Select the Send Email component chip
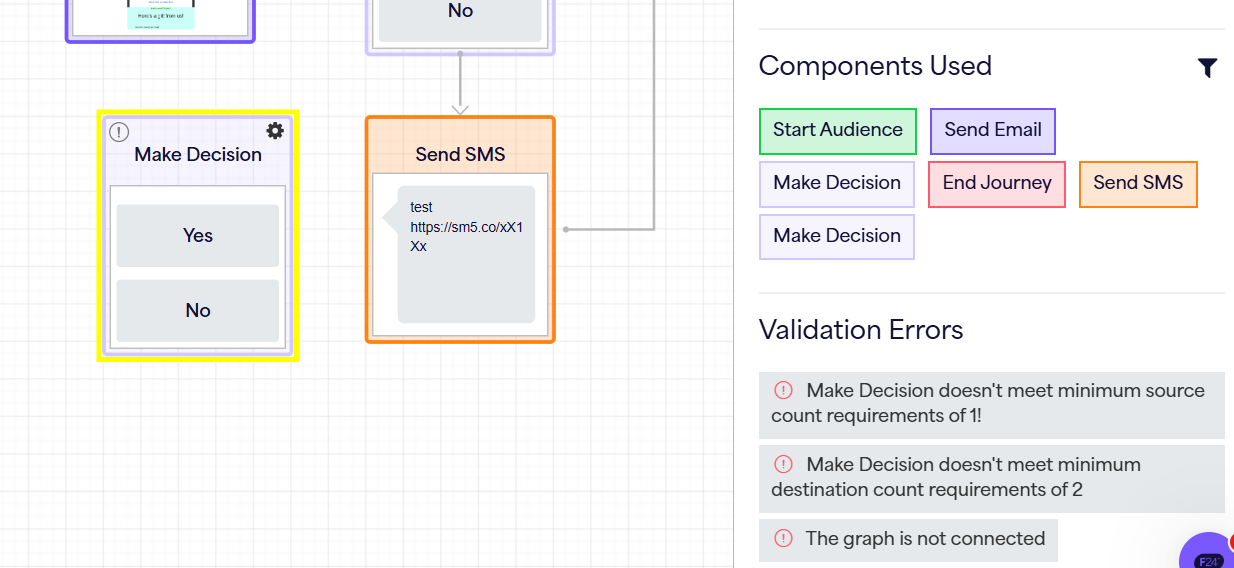Screen dimensions: 1234x568 pyautogui.click(x=992, y=130)
